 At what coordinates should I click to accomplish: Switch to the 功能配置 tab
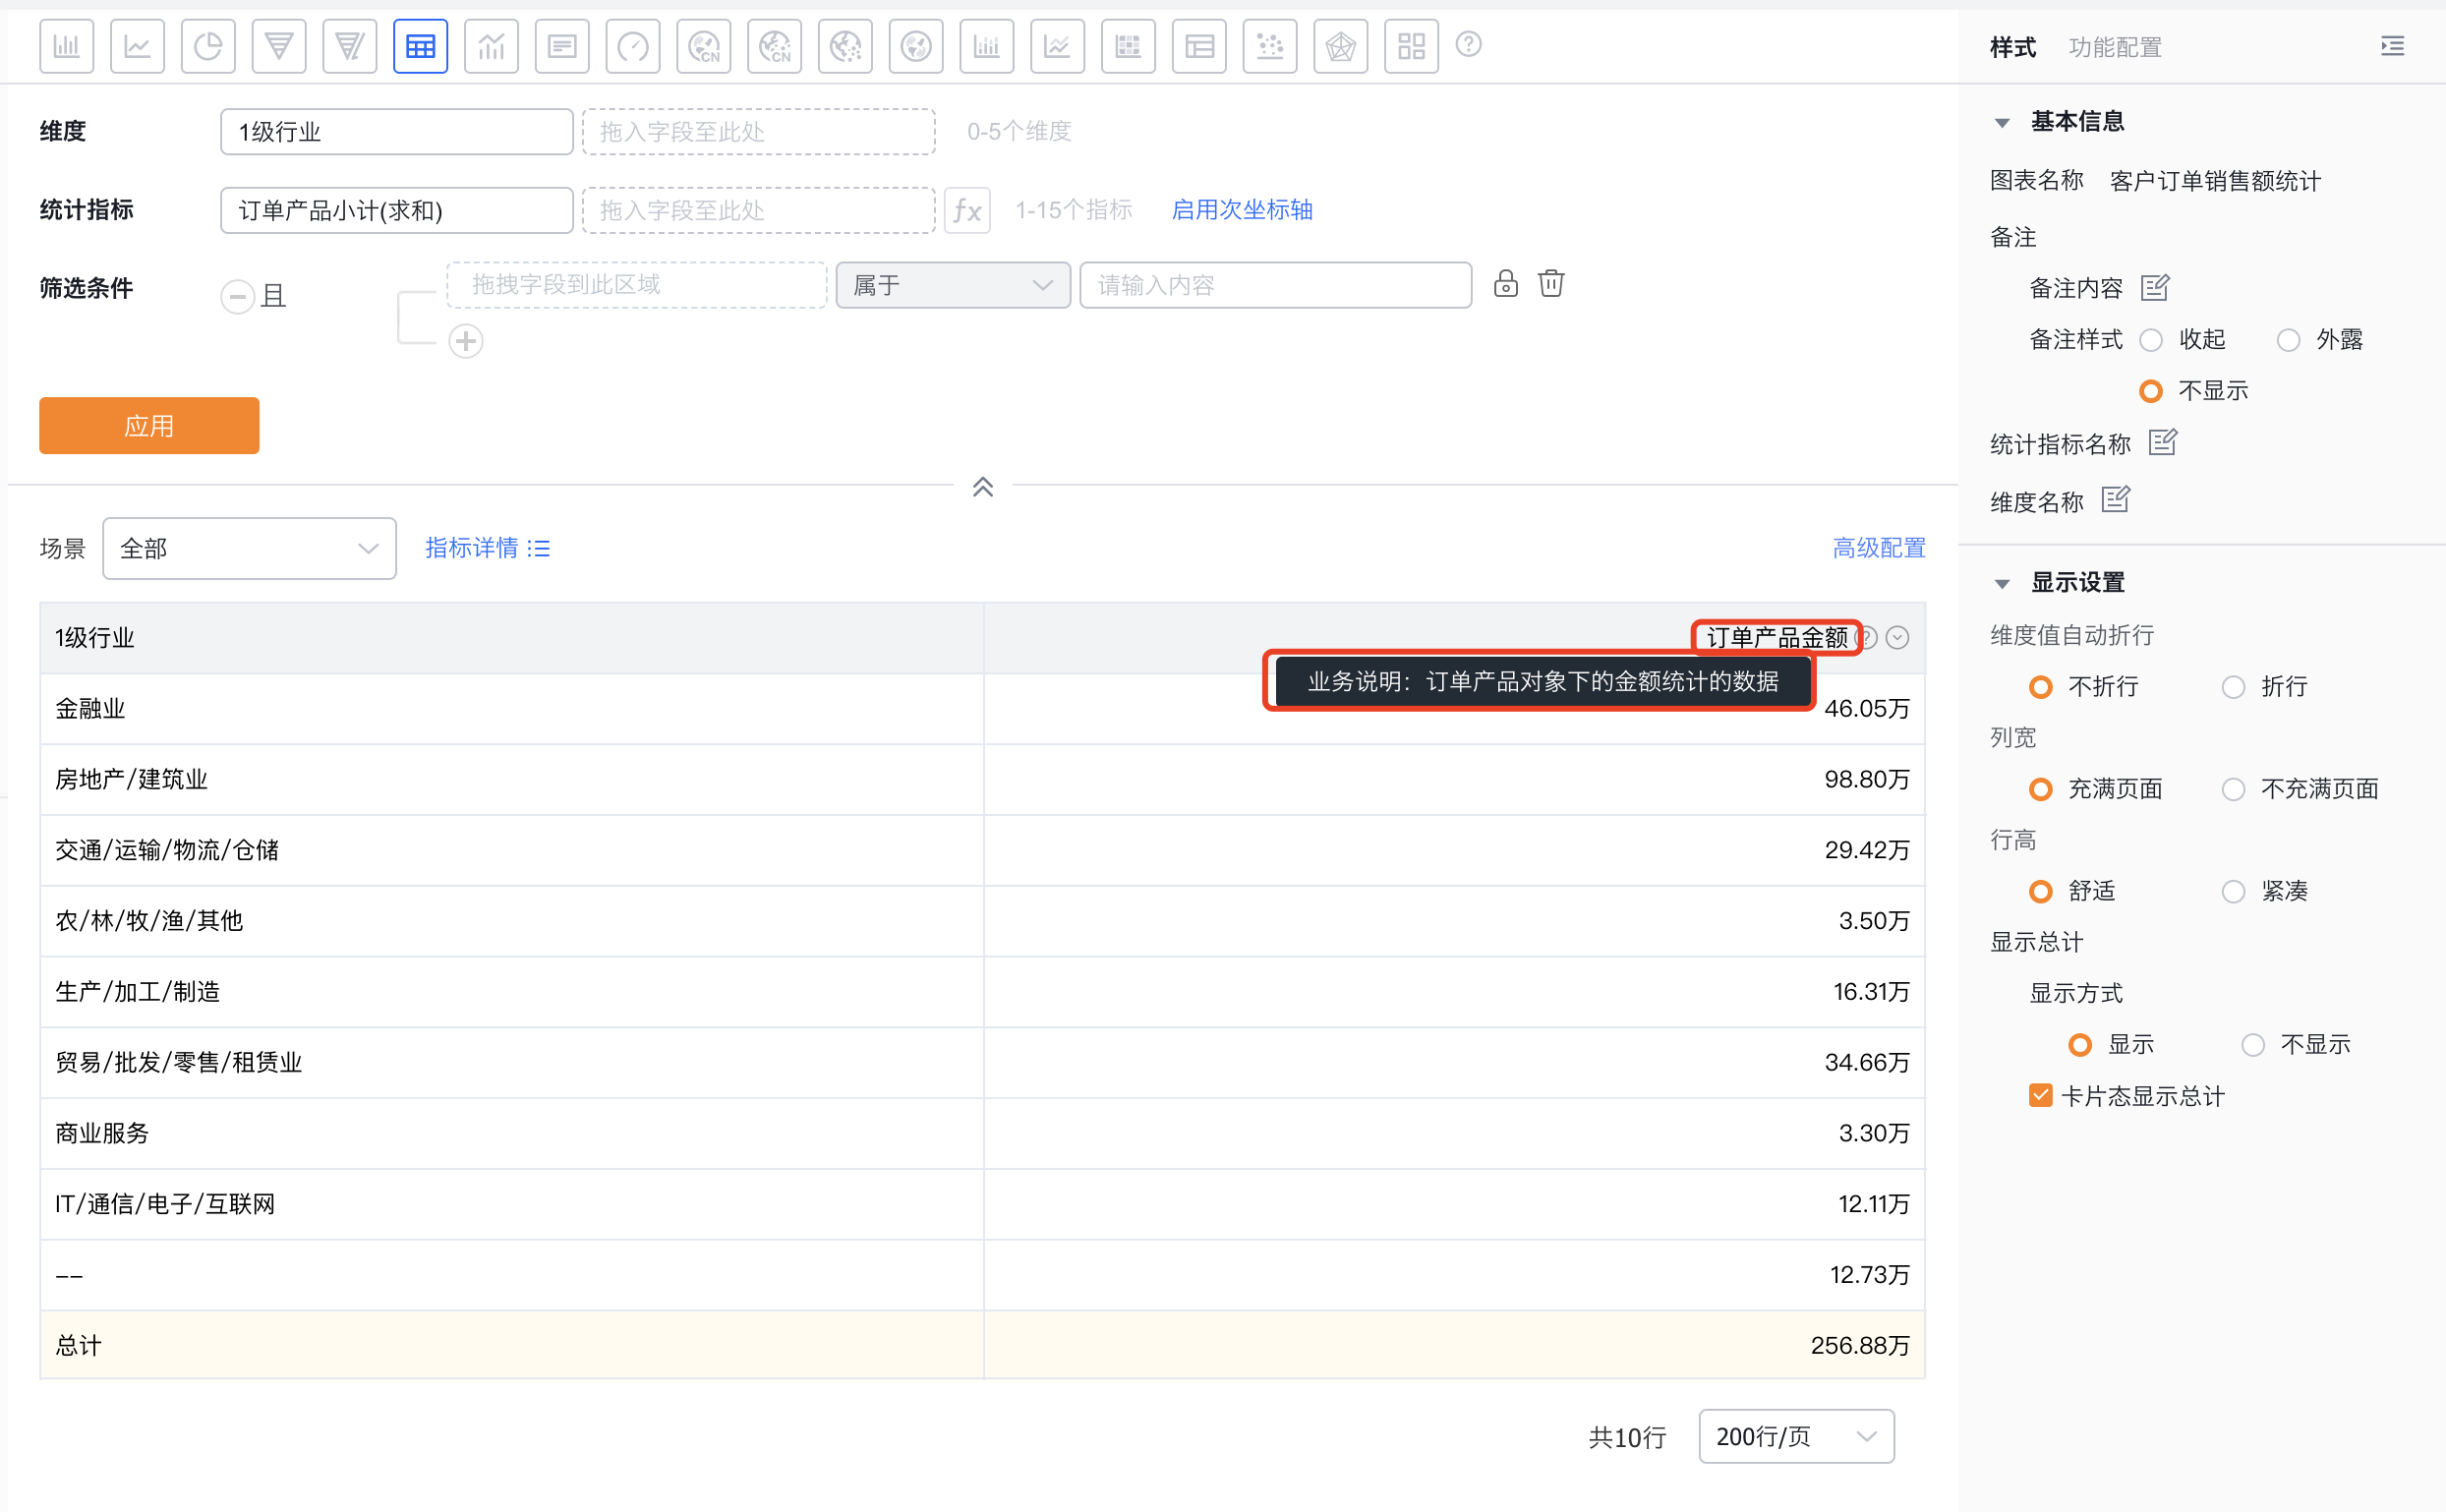tap(2114, 47)
